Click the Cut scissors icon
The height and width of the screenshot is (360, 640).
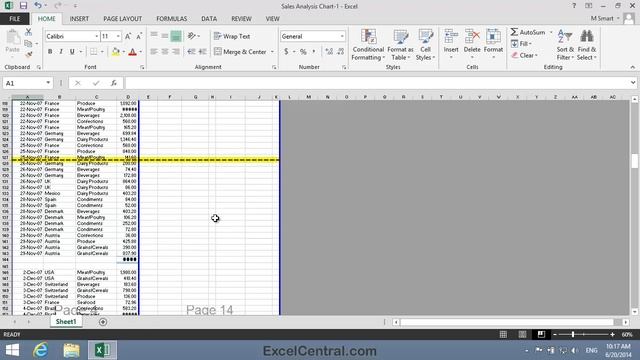tap(28, 32)
